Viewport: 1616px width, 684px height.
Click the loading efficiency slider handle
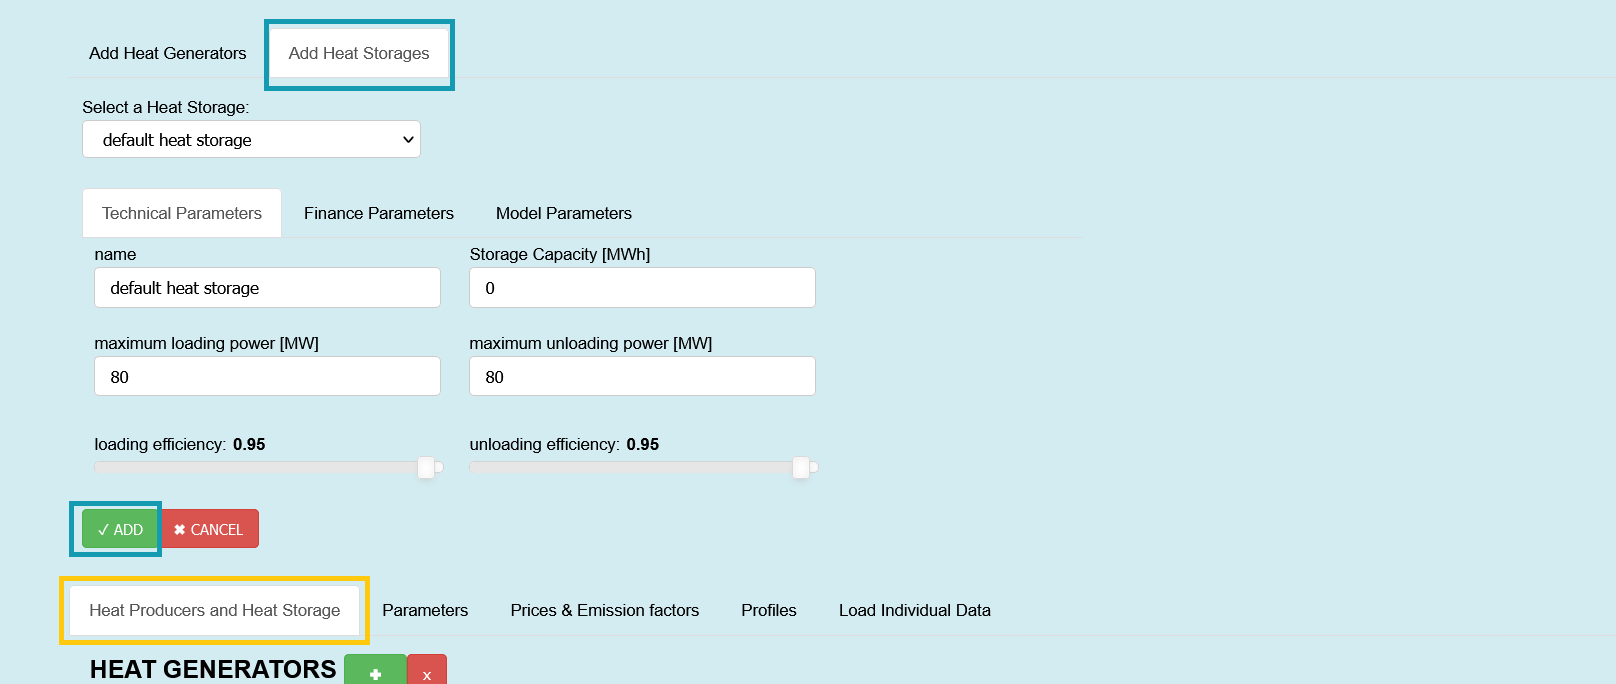426,467
